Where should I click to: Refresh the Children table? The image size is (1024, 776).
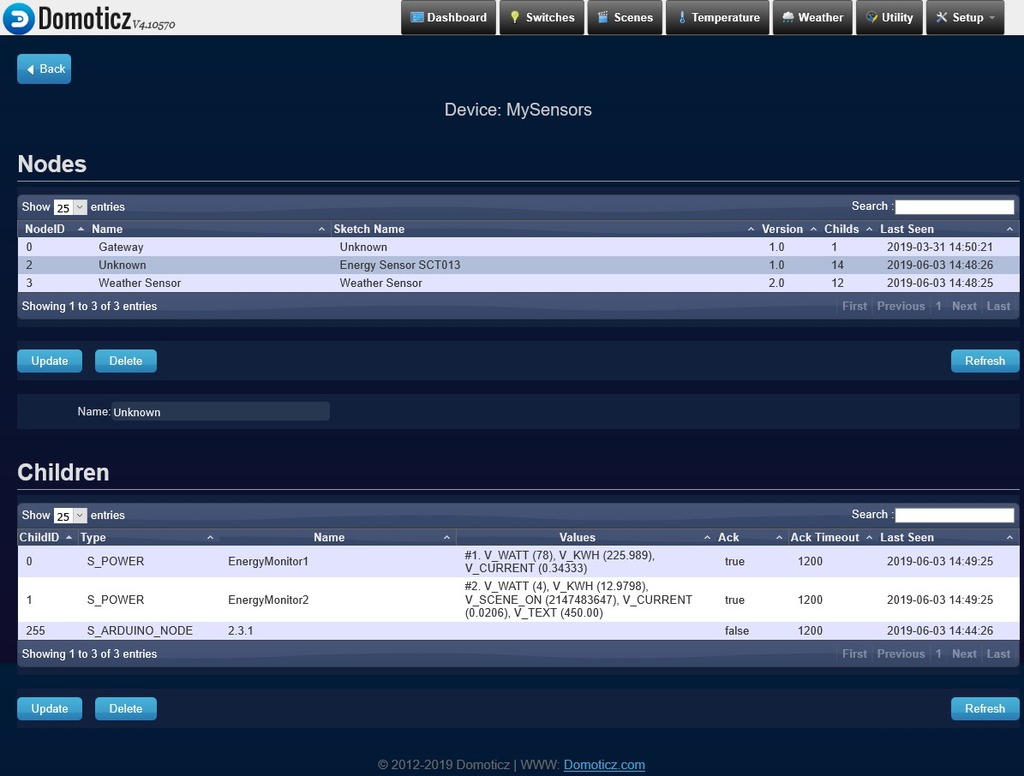[x=985, y=708]
